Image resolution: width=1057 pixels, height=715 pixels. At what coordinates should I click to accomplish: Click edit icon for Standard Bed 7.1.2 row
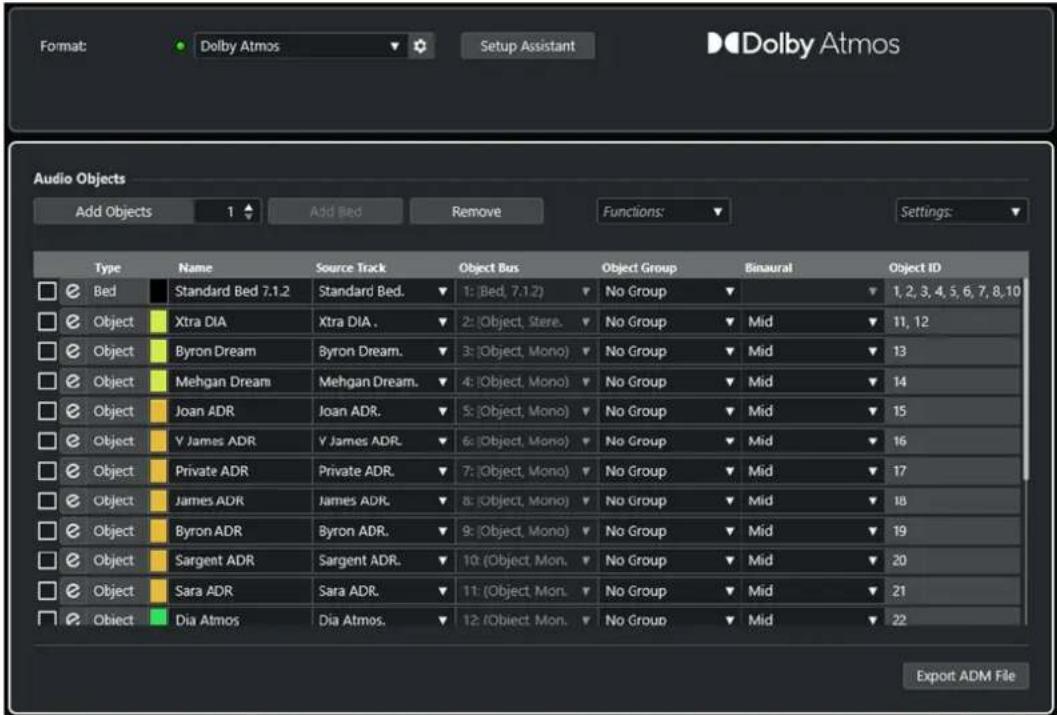[73, 291]
